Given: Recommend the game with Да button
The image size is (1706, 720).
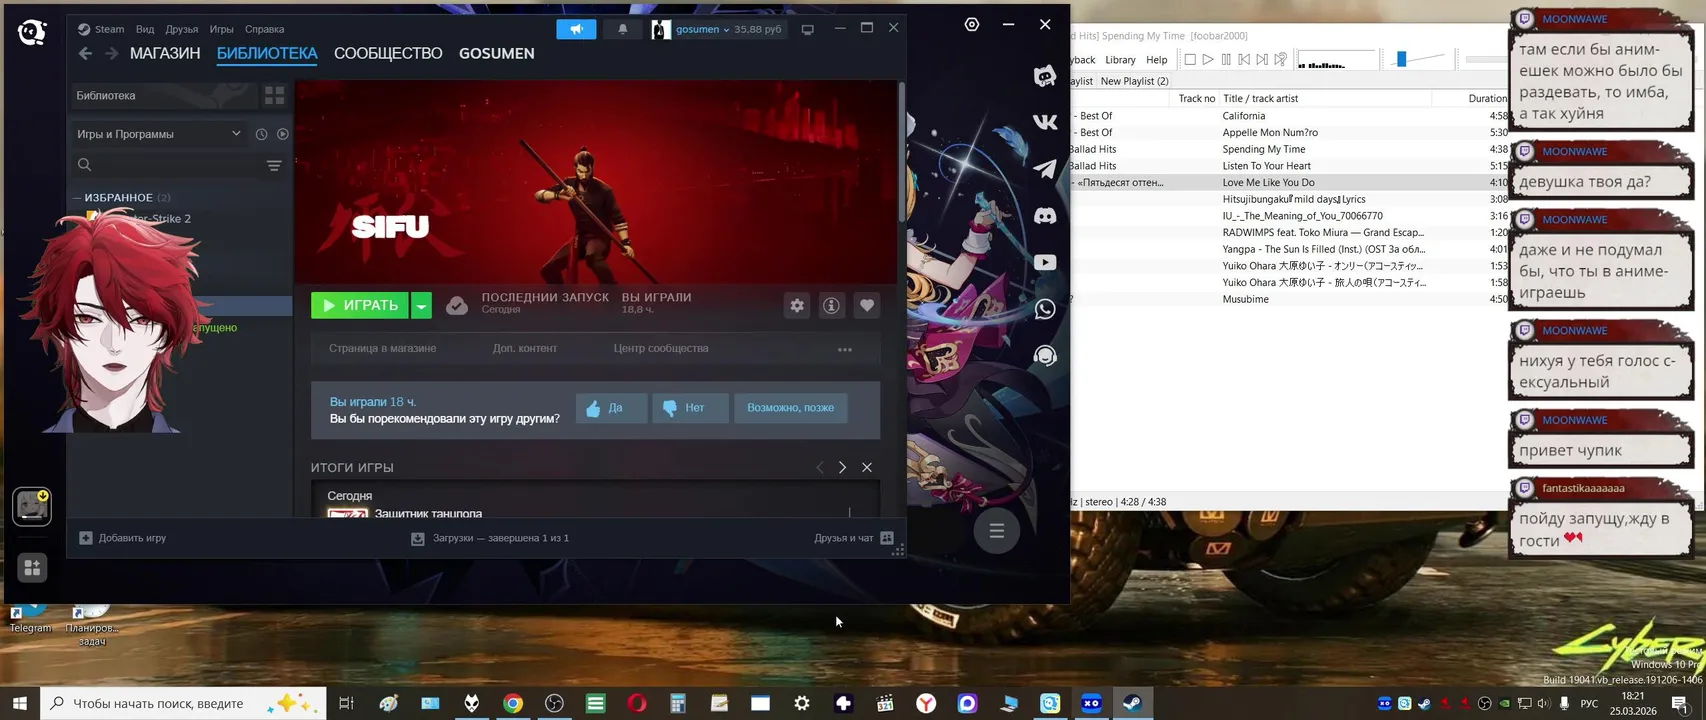Looking at the screenshot, I should click(611, 408).
